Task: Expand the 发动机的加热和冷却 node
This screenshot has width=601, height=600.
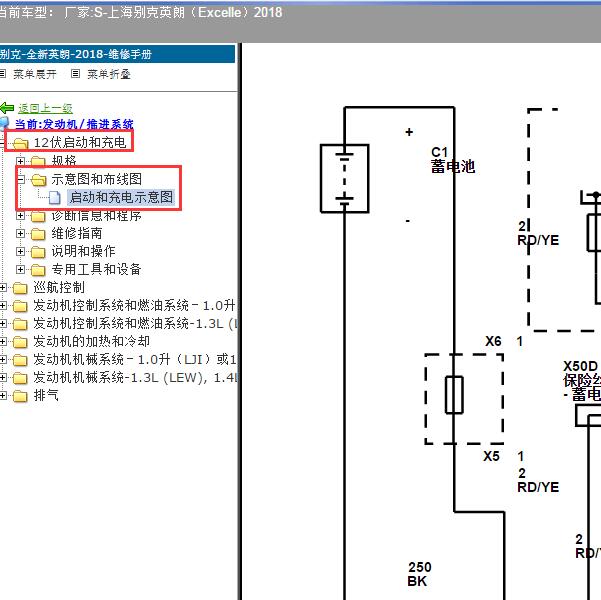Action: [x=3, y=342]
